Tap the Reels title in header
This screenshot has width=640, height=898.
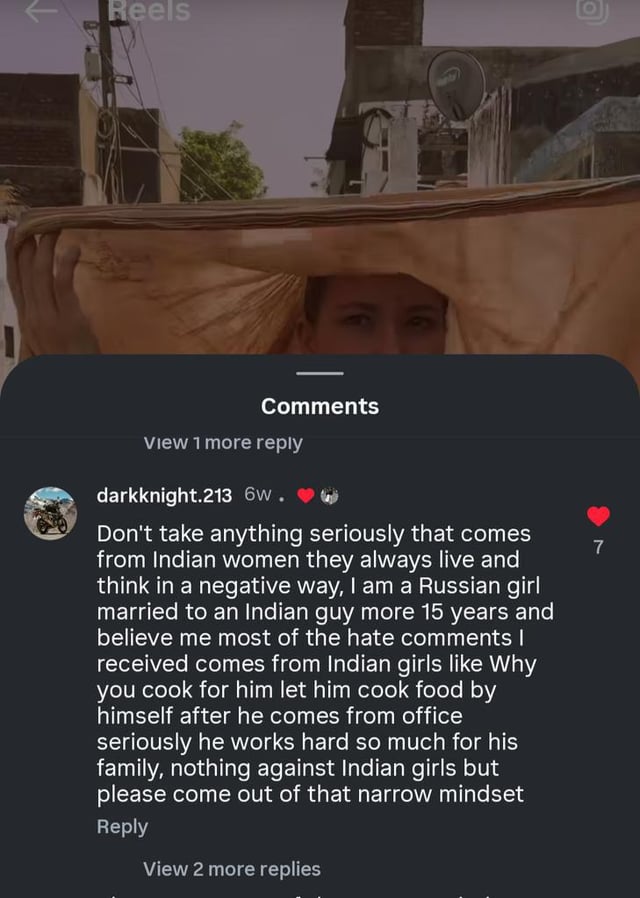[150, 11]
